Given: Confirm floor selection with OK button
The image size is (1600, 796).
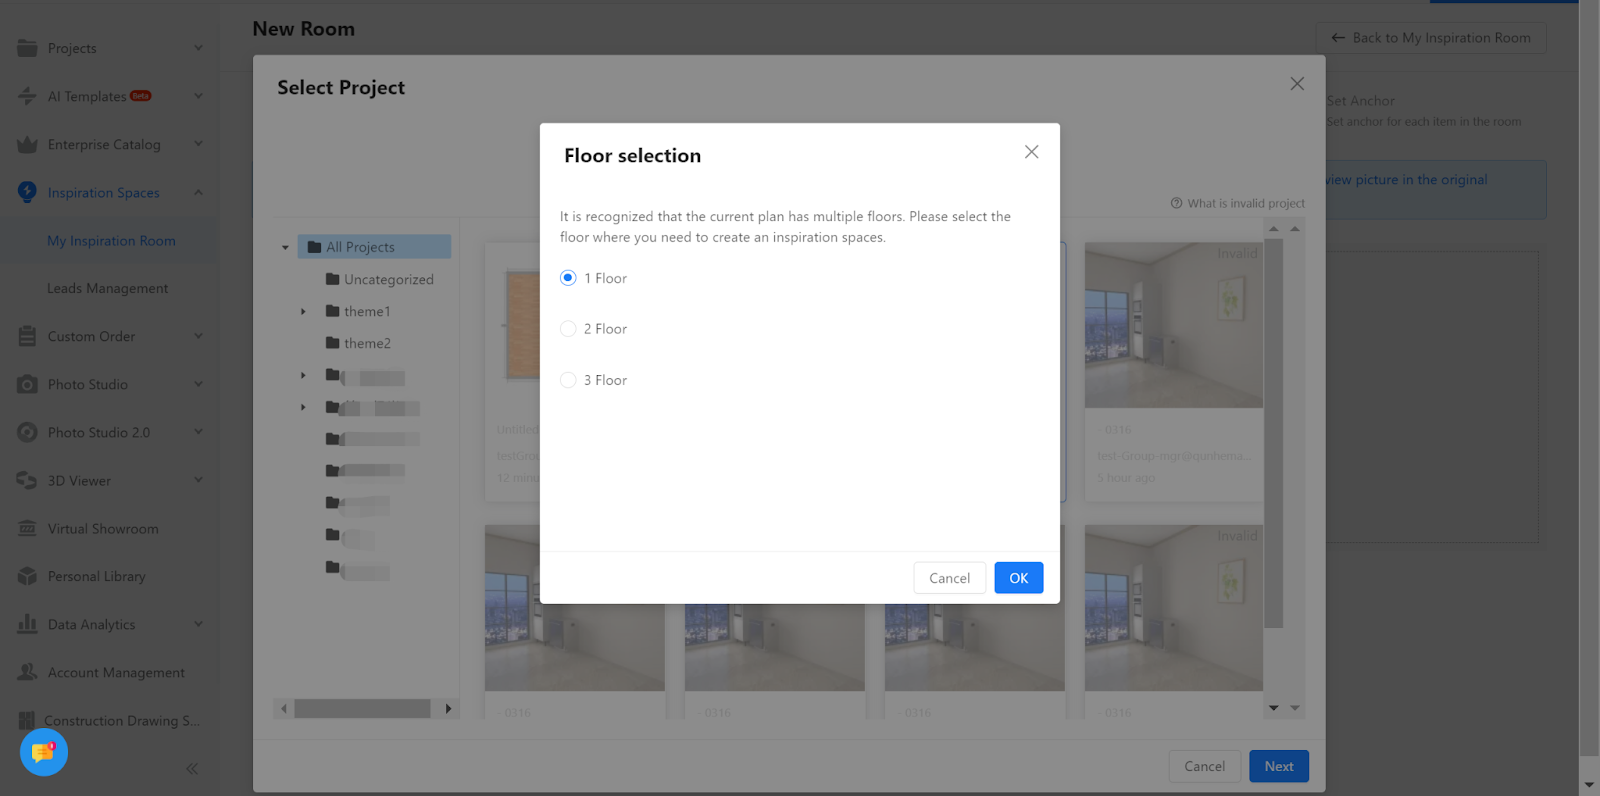Looking at the screenshot, I should pos(1018,578).
